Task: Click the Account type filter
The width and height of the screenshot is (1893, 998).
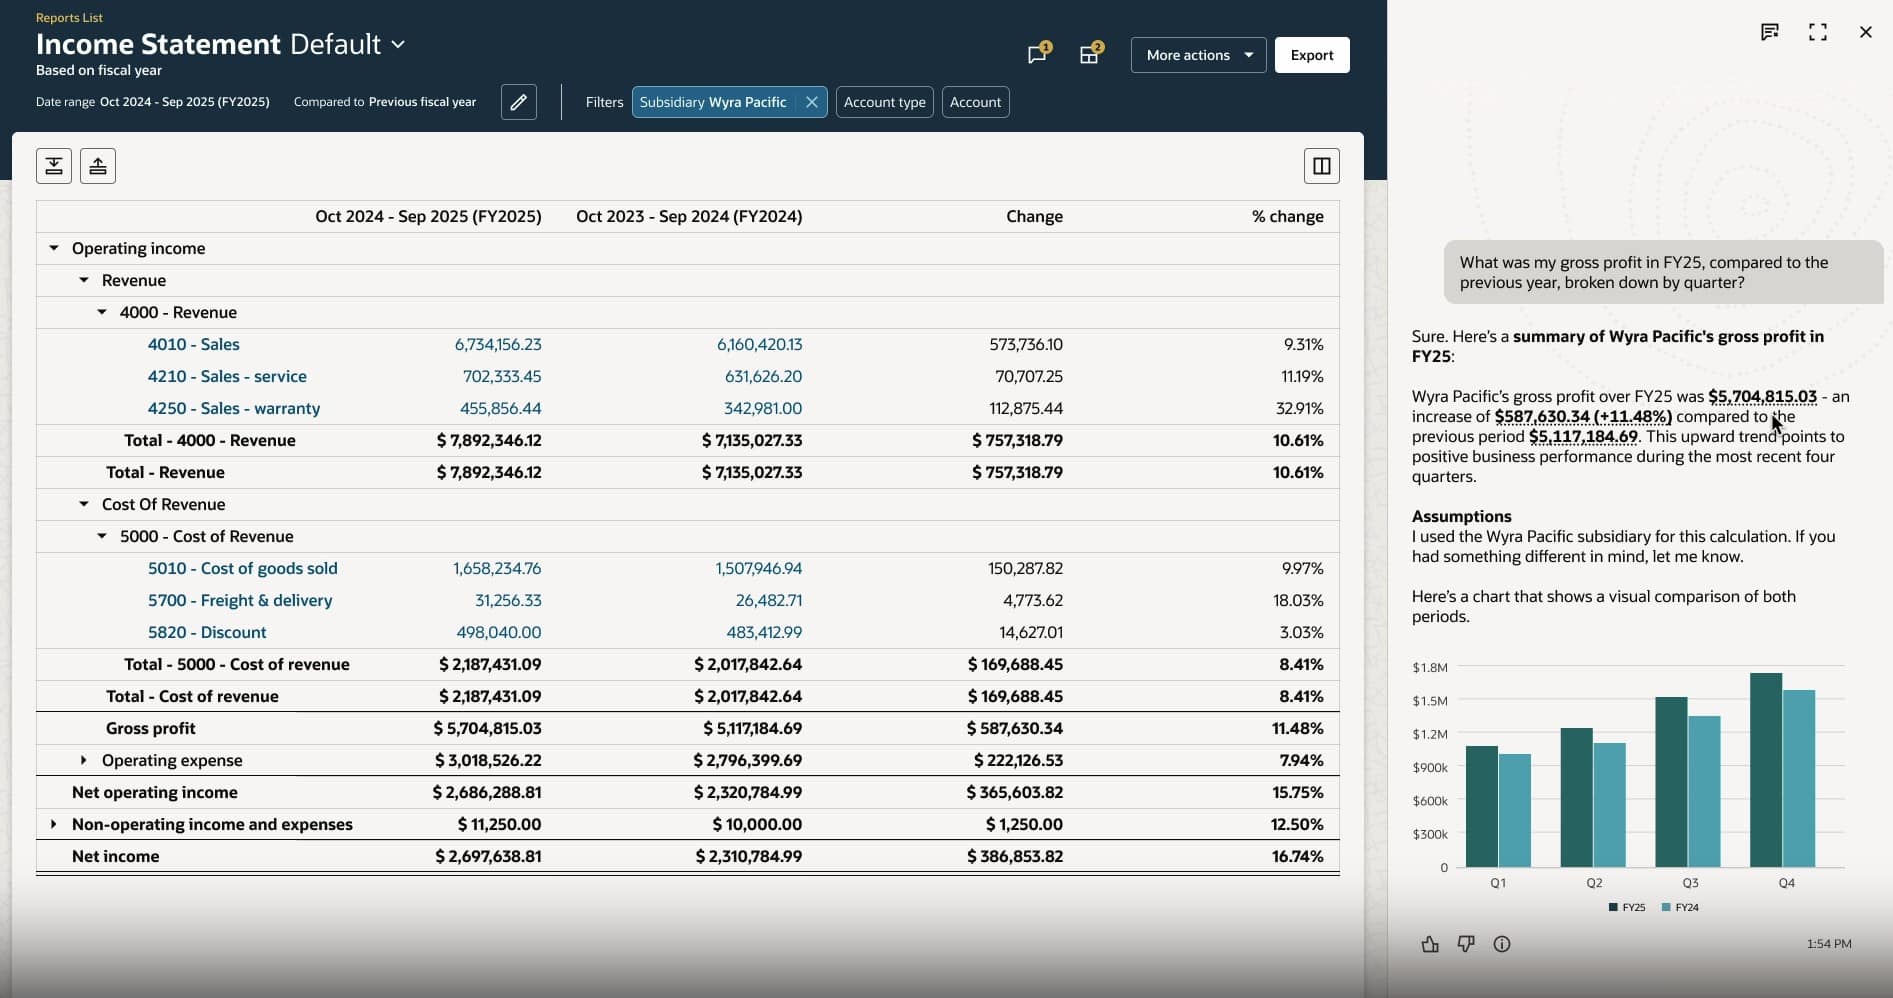Action: (x=884, y=102)
